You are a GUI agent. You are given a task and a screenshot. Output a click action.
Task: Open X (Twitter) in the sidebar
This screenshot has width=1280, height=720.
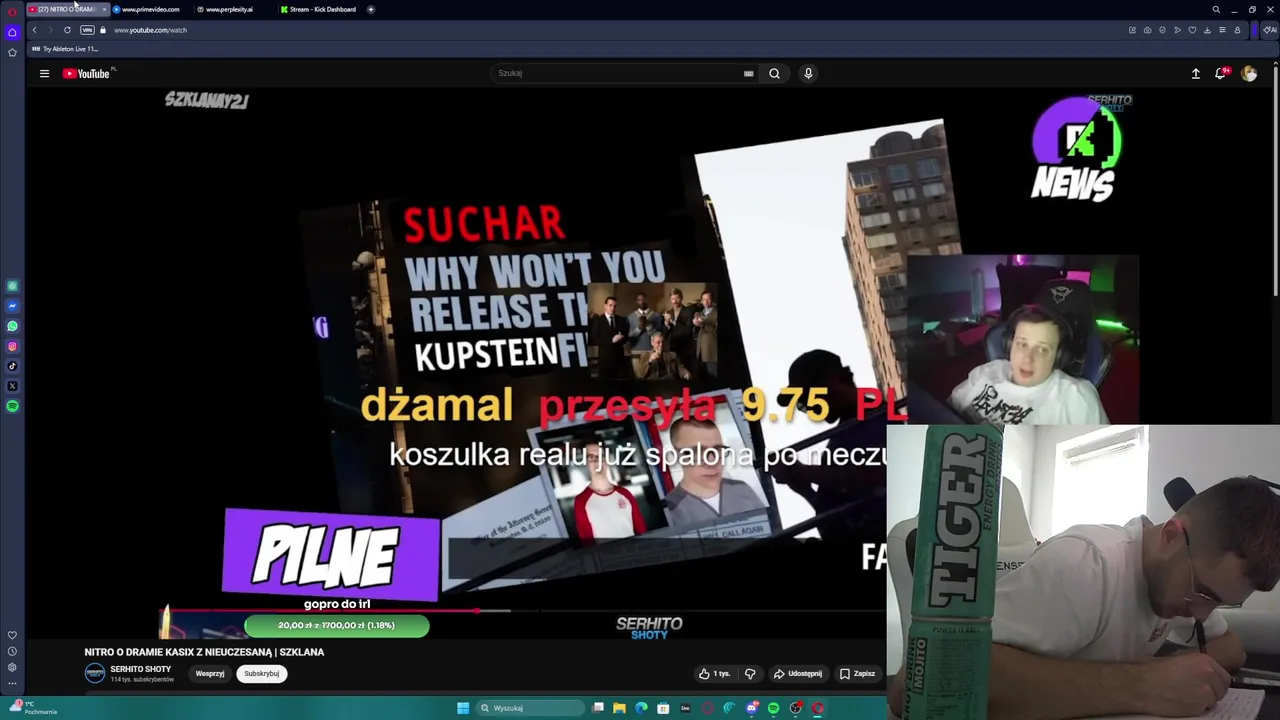pos(12,386)
